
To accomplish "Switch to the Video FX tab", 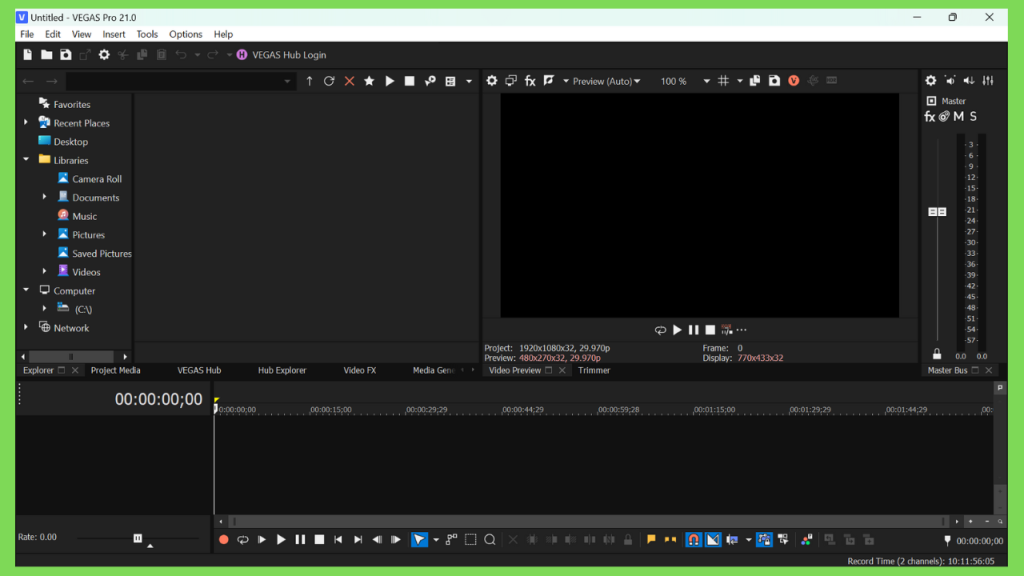I will 360,370.
